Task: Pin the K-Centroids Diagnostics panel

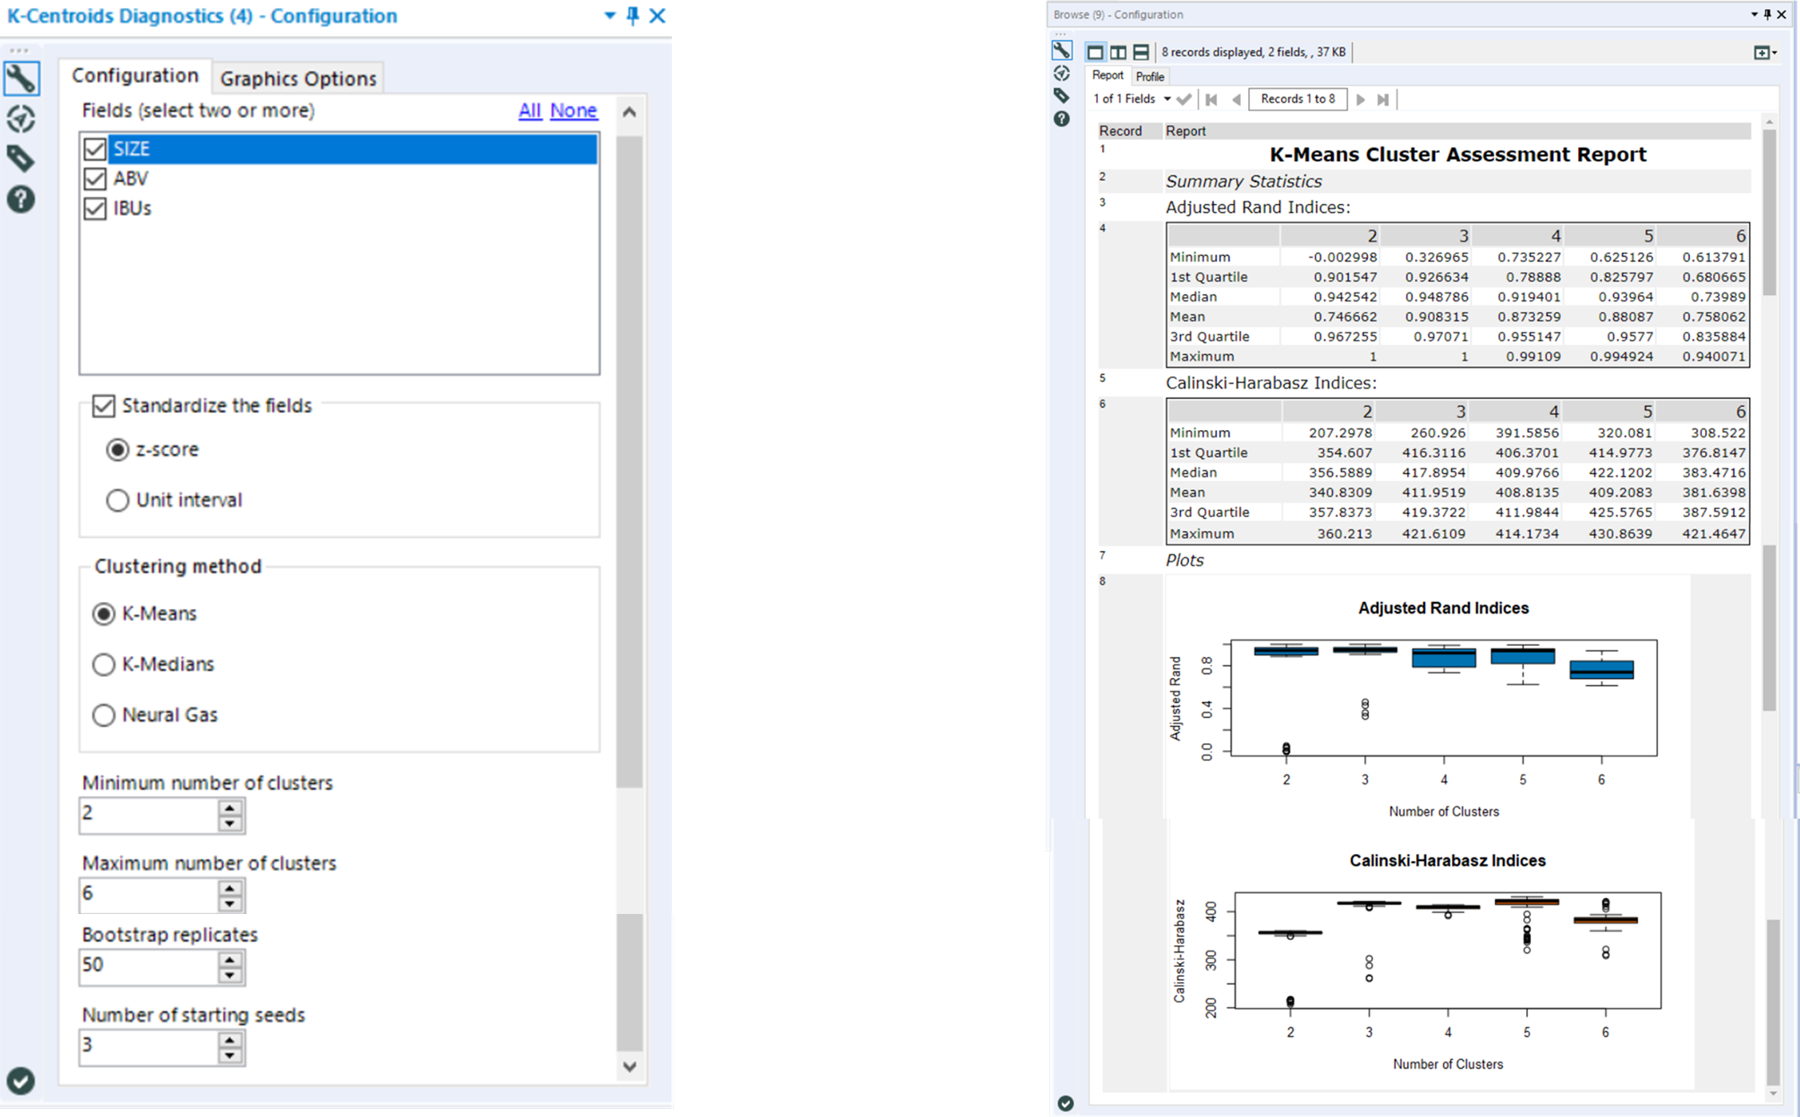Action: (x=633, y=16)
